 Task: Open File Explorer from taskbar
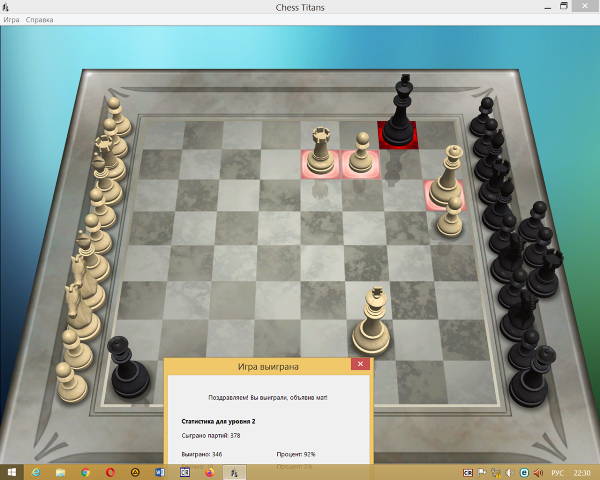click(60, 472)
